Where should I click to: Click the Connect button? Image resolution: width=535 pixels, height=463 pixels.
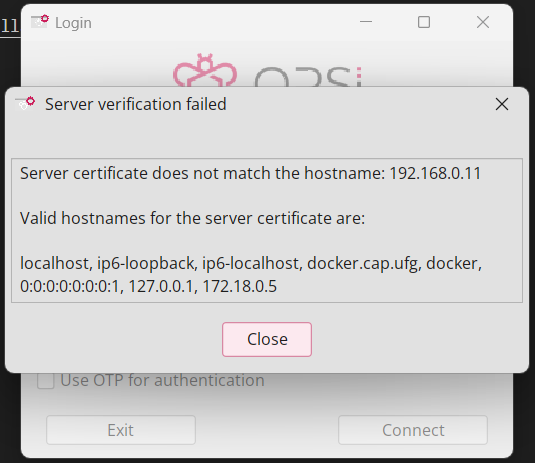coord(413,430)
